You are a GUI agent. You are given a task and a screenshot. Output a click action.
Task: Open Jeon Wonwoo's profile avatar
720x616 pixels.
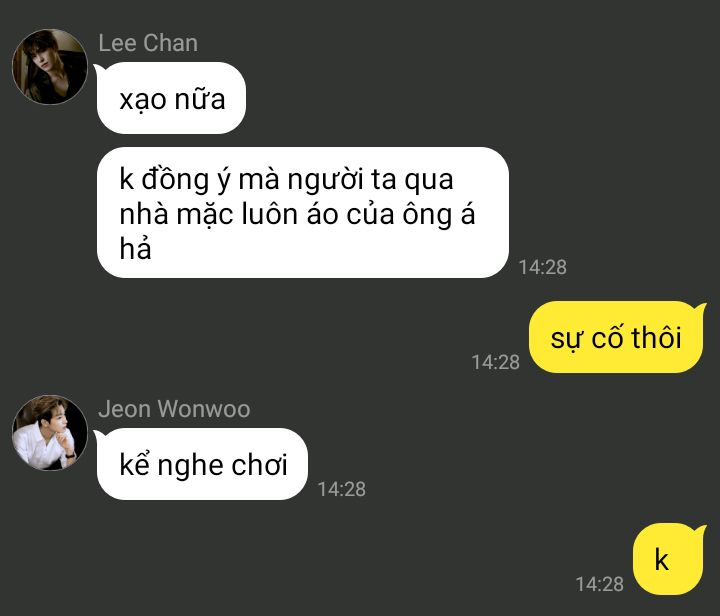pyautogui.click(x=50, y=432)
